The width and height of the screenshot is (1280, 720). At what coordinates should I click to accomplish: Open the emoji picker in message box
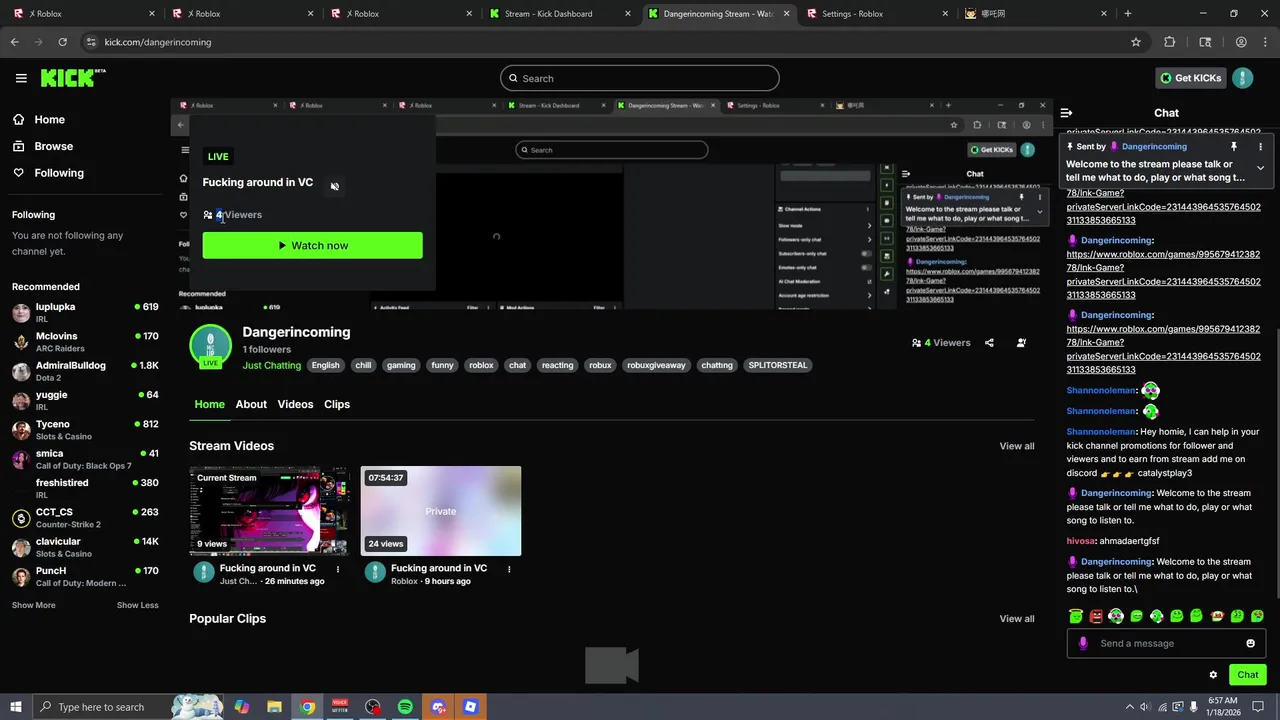tap(1250, 643)
